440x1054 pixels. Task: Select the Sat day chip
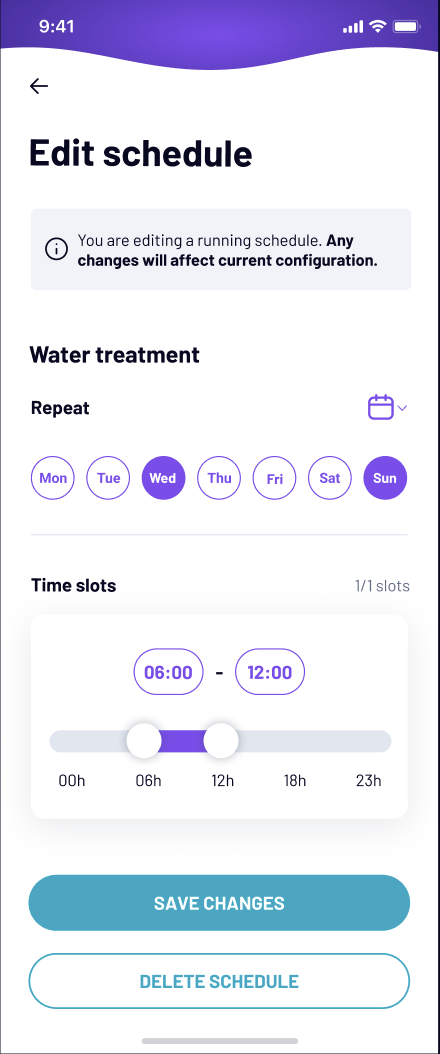tap(330, 478)
